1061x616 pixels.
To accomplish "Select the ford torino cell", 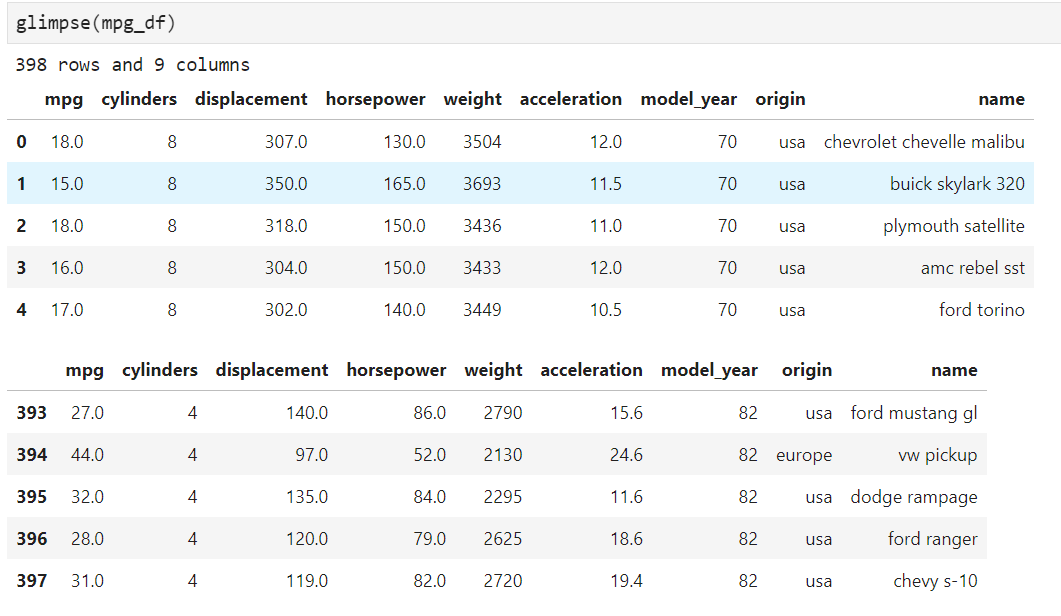I will tap(981, 310).
